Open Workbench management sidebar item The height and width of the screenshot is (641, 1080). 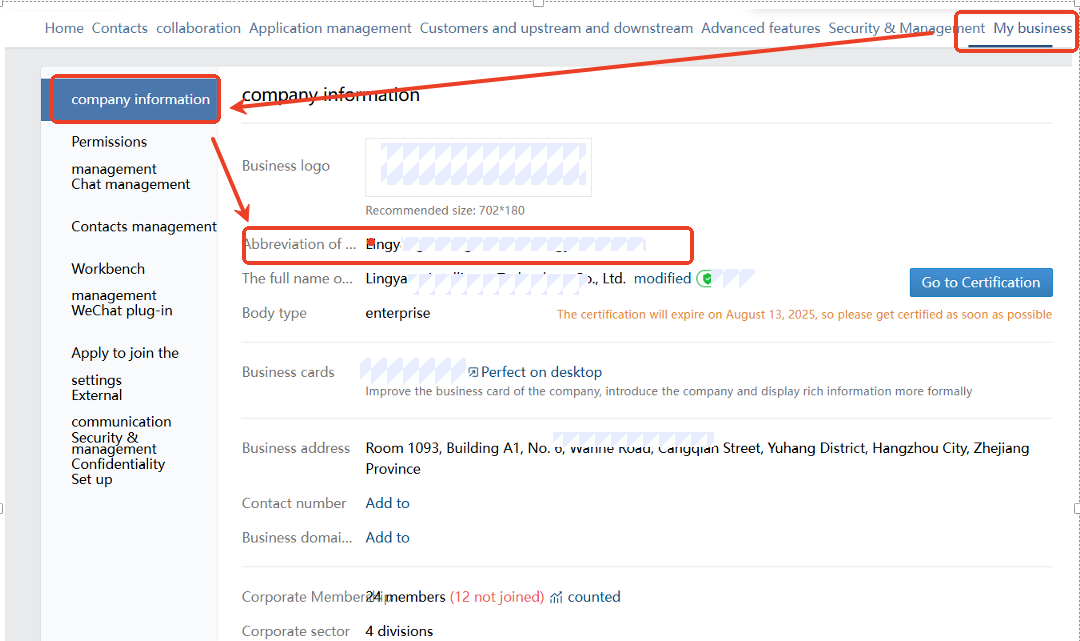(x=114, y=282)
